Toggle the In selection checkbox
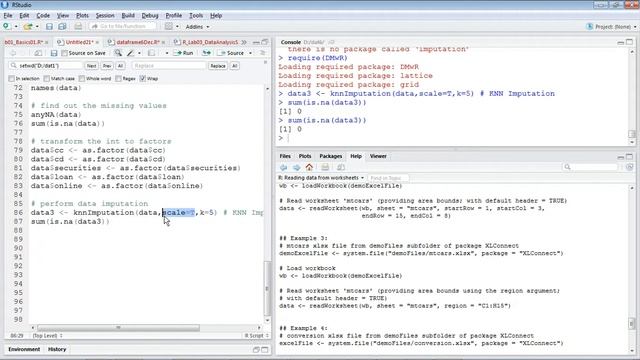This screenshot has width=640, height=360. pos(11,78)
